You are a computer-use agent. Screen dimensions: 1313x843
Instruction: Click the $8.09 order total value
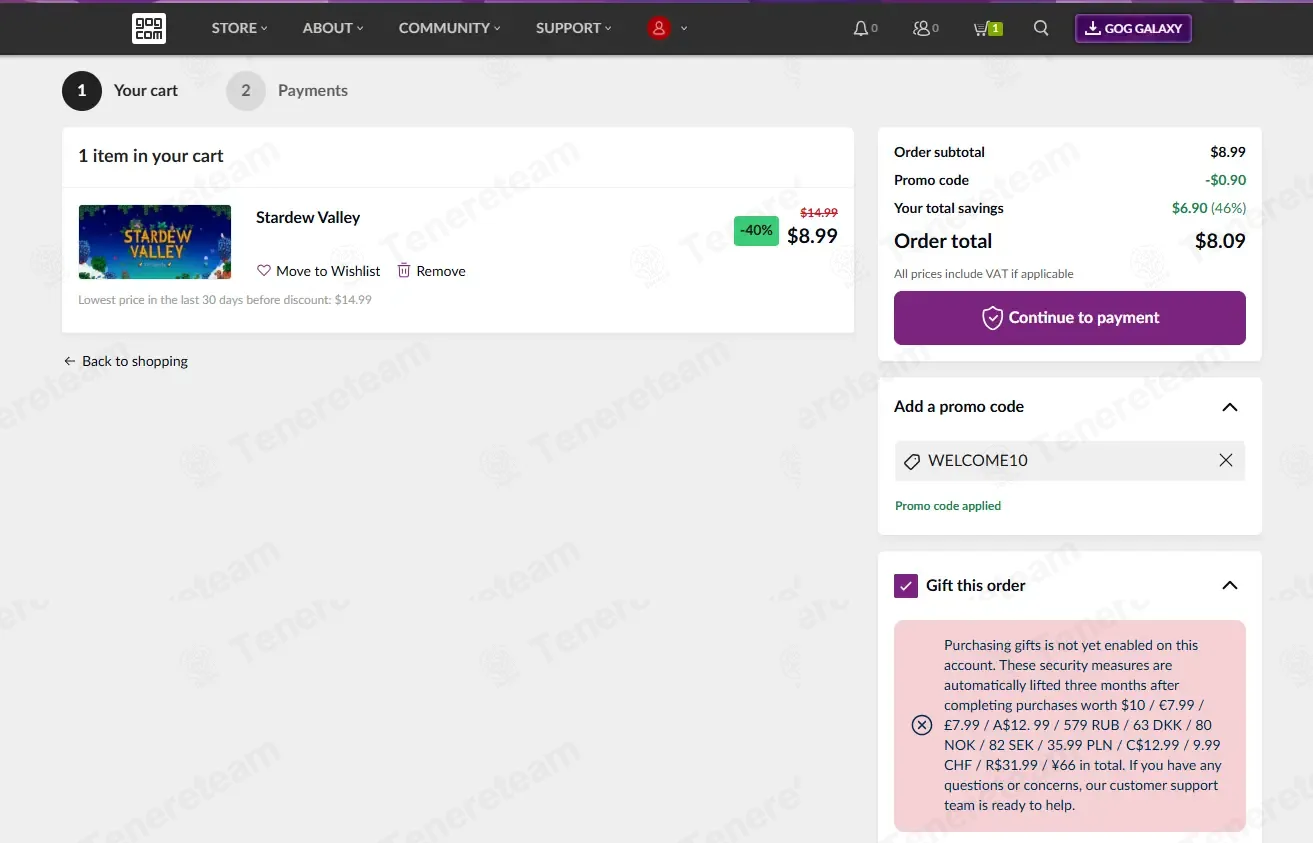(x=1220, y=241)
